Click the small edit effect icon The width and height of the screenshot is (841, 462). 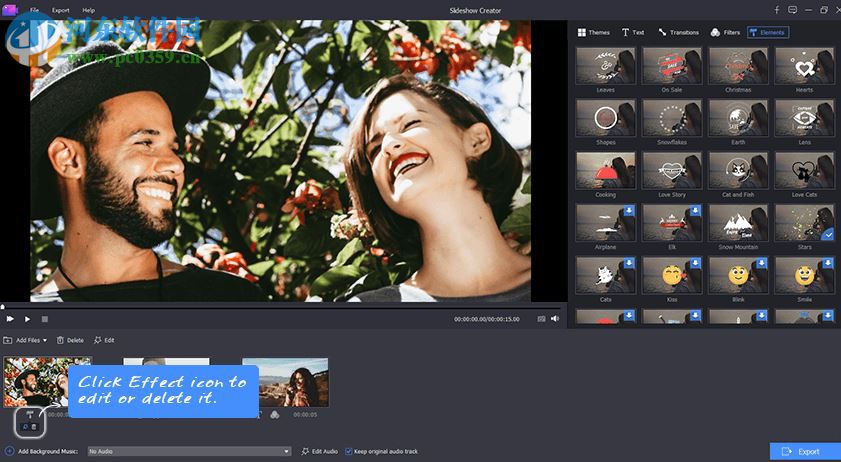point(25,427)
